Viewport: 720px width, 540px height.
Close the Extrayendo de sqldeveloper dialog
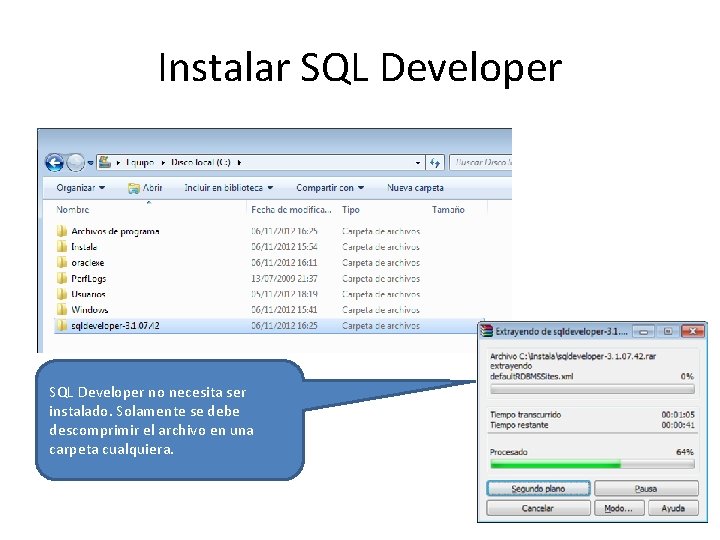click(x=693, y=332)
